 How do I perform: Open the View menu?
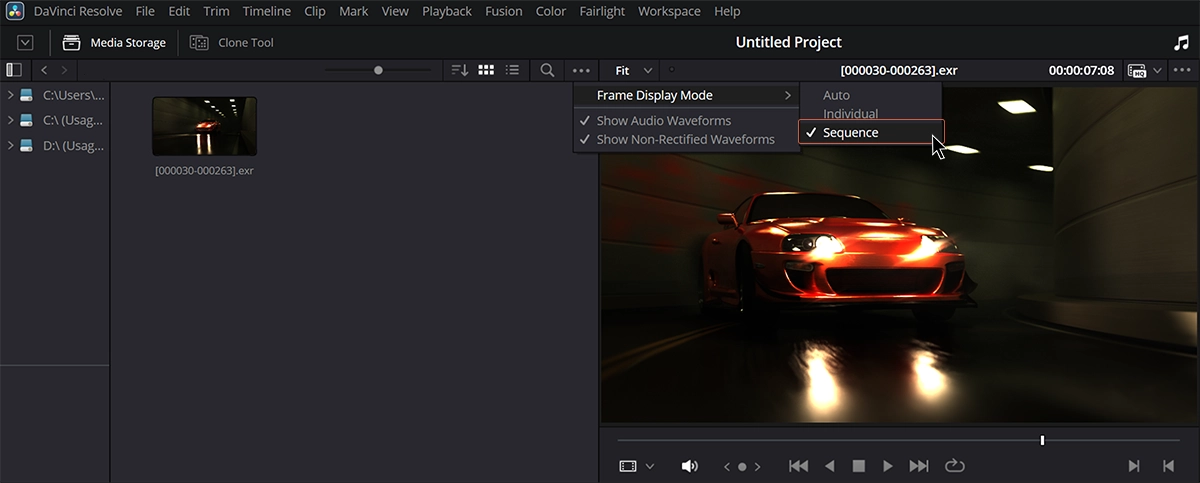coord(395,11)
